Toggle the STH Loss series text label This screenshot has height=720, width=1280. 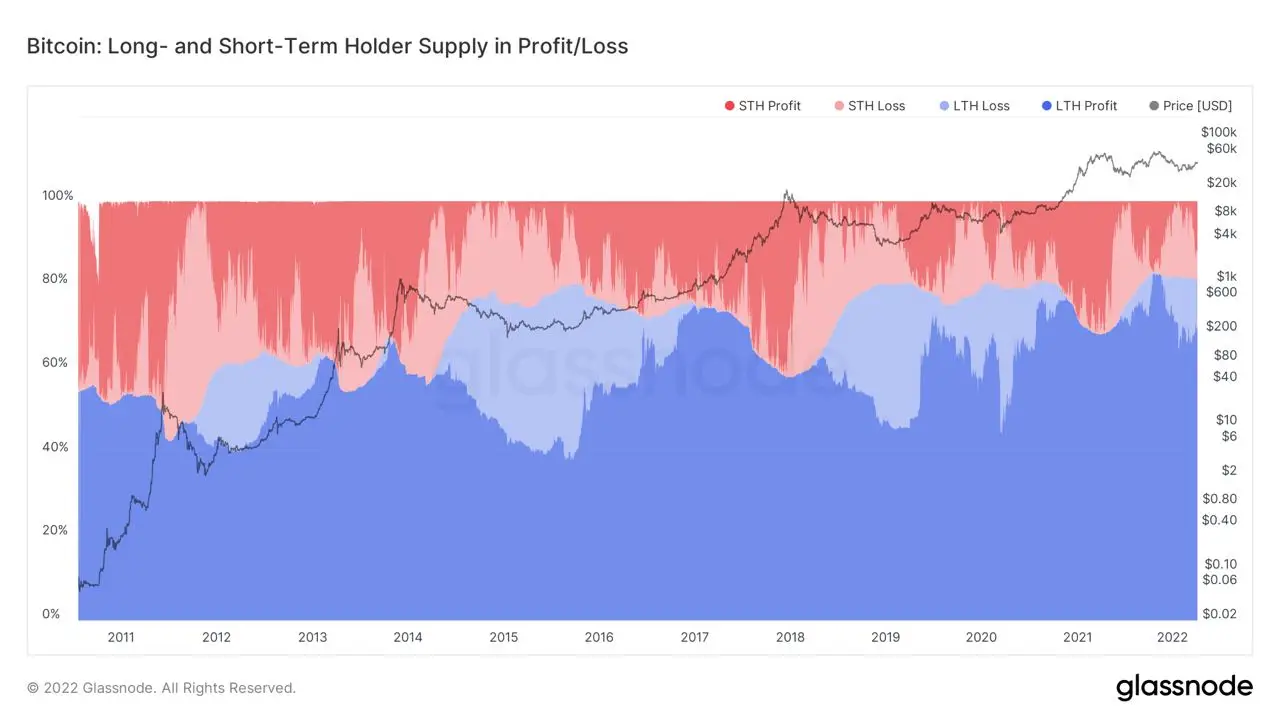(876, 106)
